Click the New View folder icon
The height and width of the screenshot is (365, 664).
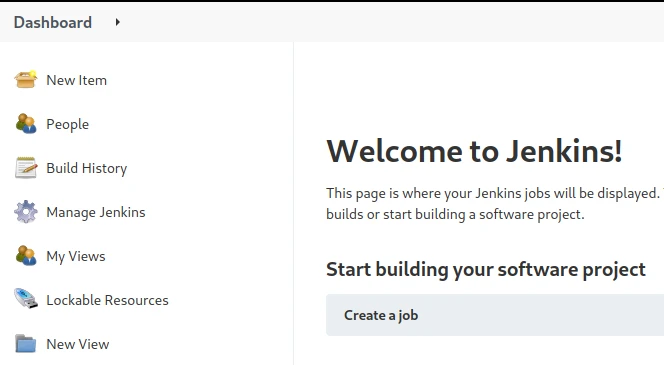[x=25, y=343]
